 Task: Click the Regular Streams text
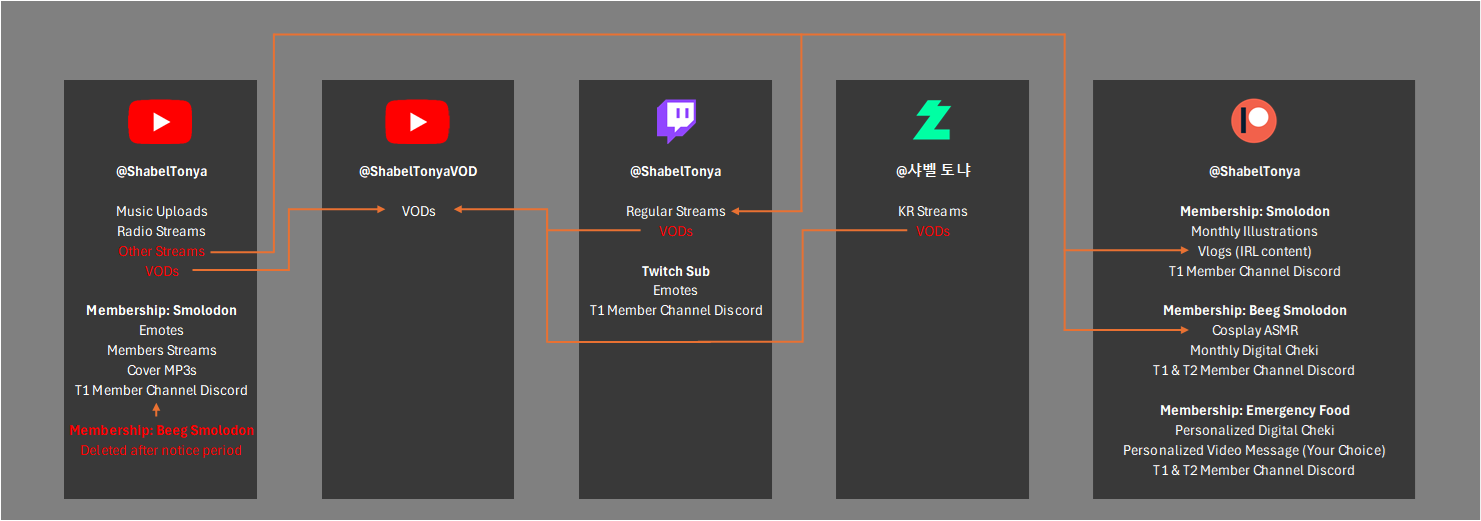[676, 211]
